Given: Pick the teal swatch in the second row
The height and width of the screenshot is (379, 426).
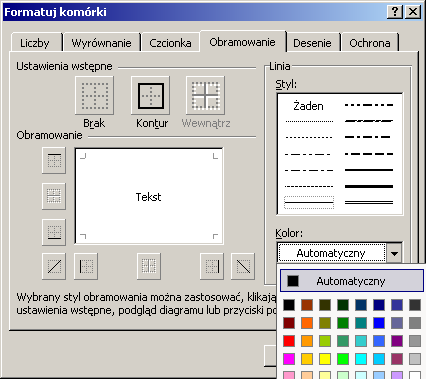Looking at the screenshot, I should (x=361, y=323).
